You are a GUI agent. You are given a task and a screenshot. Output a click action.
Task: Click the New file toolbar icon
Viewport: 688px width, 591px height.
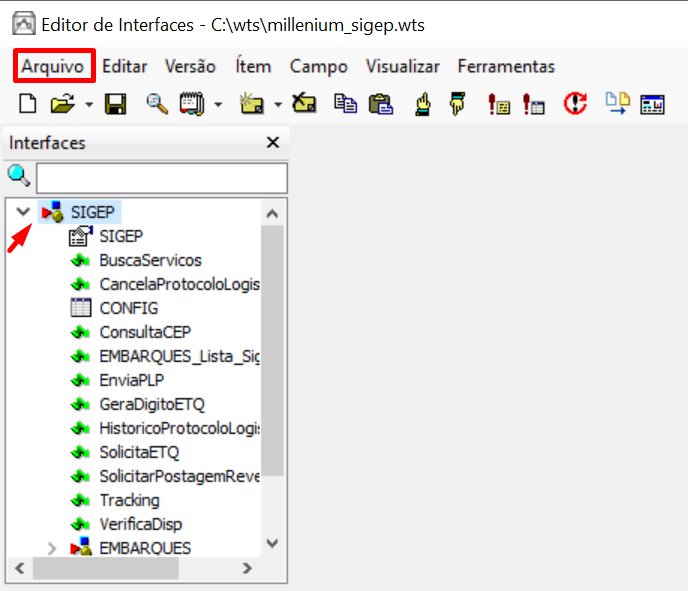(28, 104)
